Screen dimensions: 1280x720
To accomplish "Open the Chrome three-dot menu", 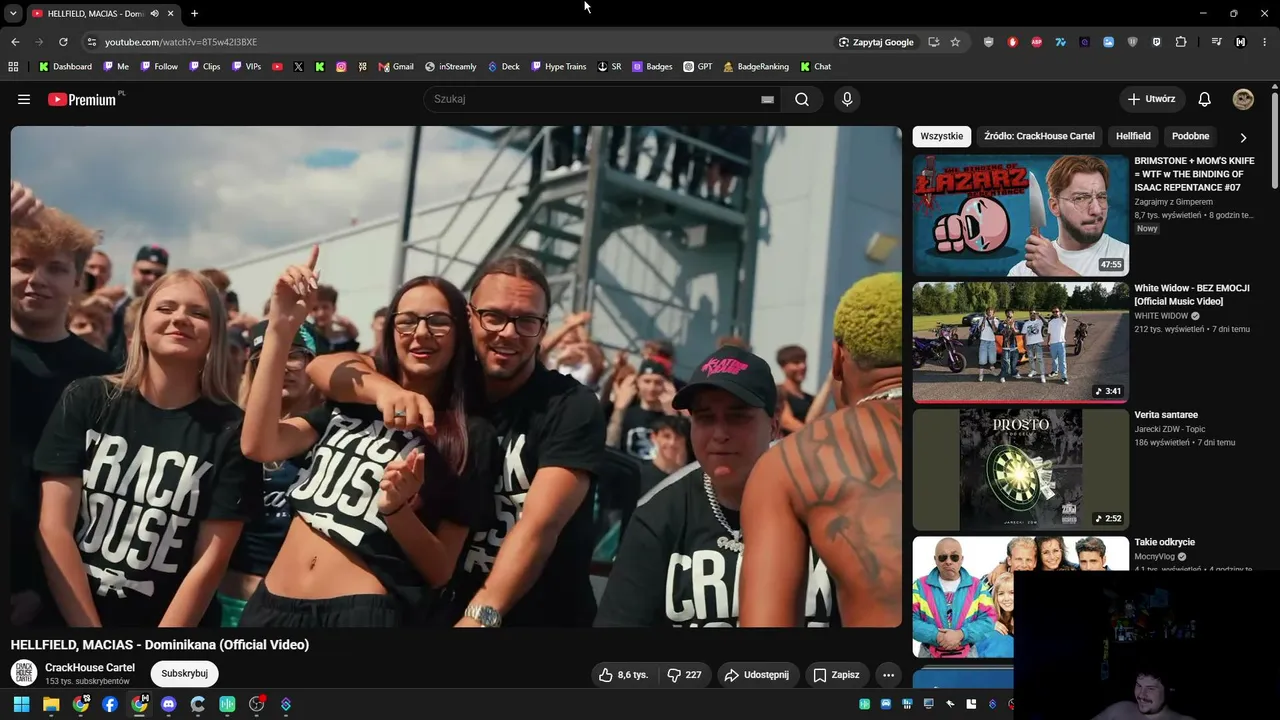I will tap(1265, 42).
